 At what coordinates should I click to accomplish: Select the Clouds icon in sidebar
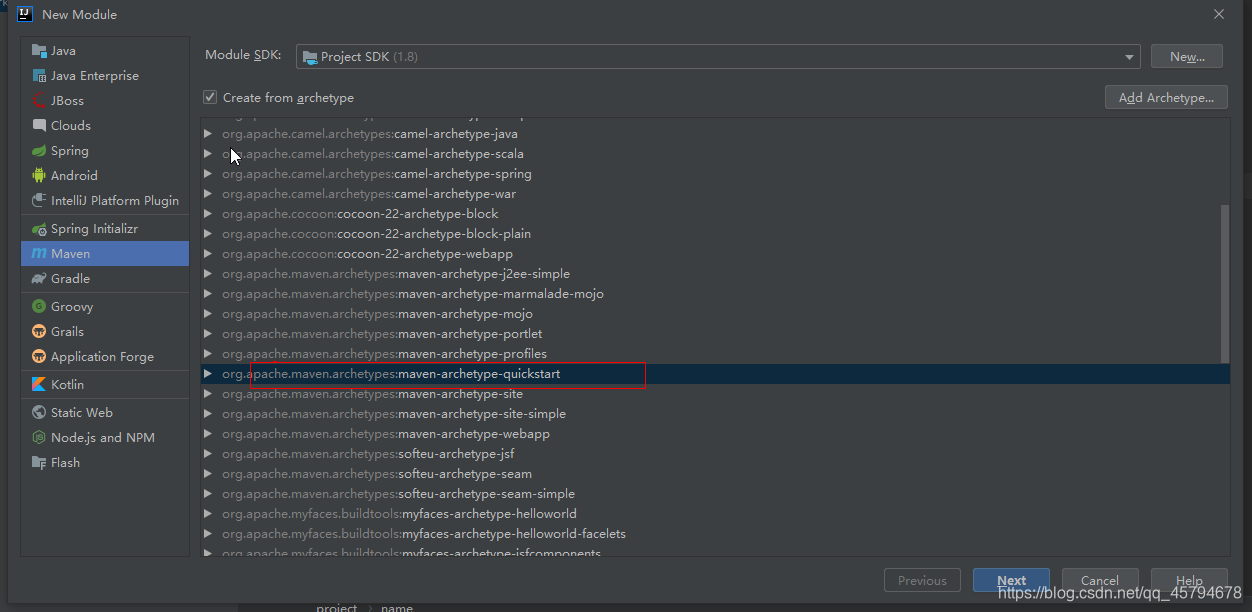point(39,126)
